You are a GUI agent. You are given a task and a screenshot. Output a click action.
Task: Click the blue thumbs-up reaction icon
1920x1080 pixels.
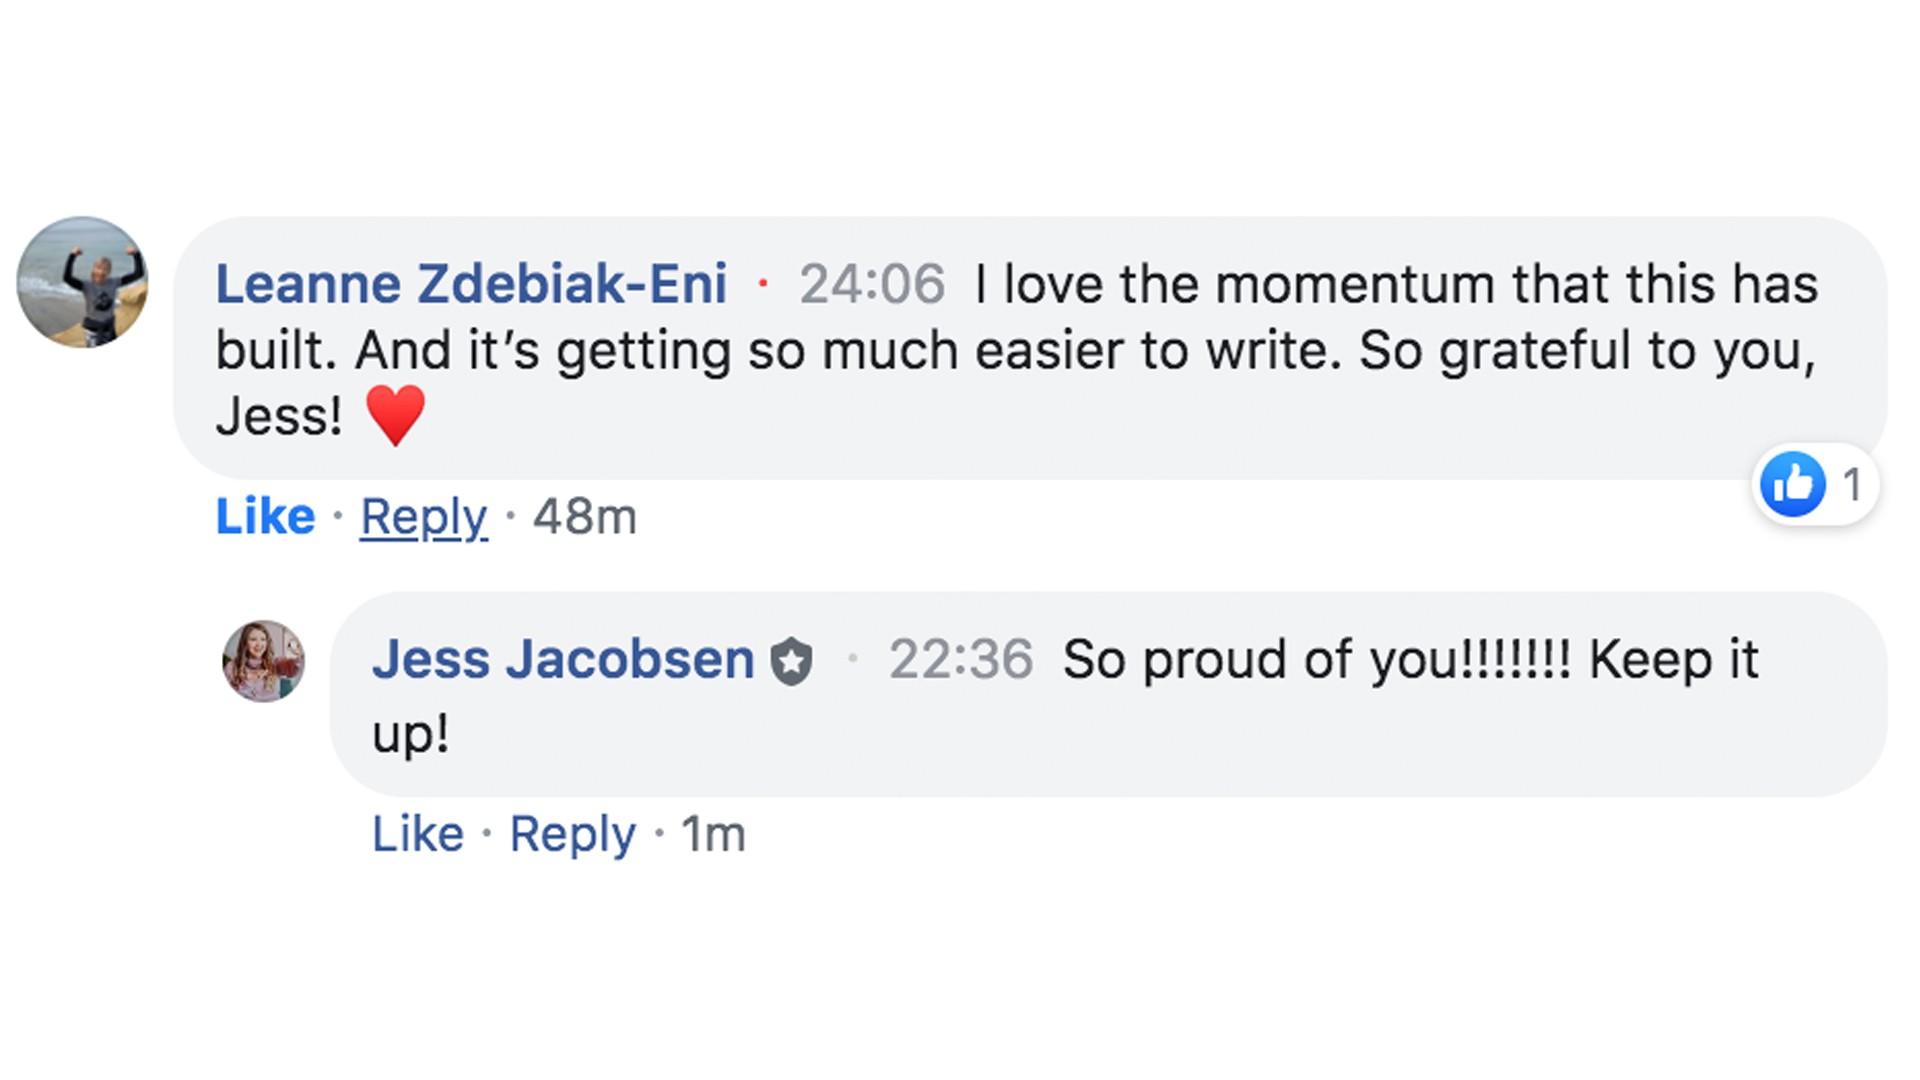tap(1793, 485)
